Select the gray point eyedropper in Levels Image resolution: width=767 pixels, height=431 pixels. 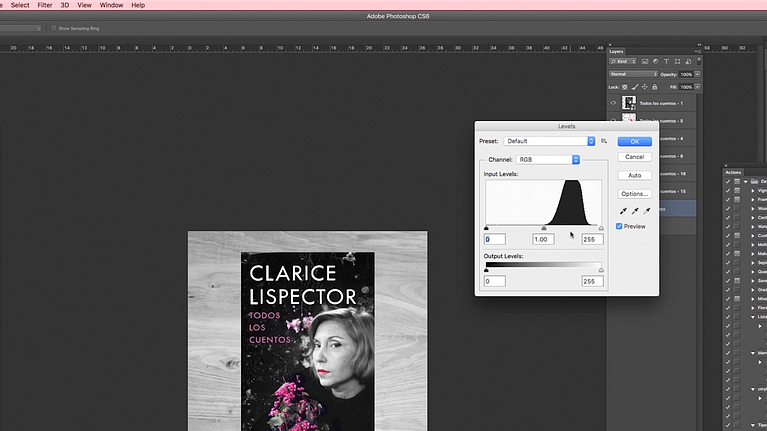tap(635, 211)
